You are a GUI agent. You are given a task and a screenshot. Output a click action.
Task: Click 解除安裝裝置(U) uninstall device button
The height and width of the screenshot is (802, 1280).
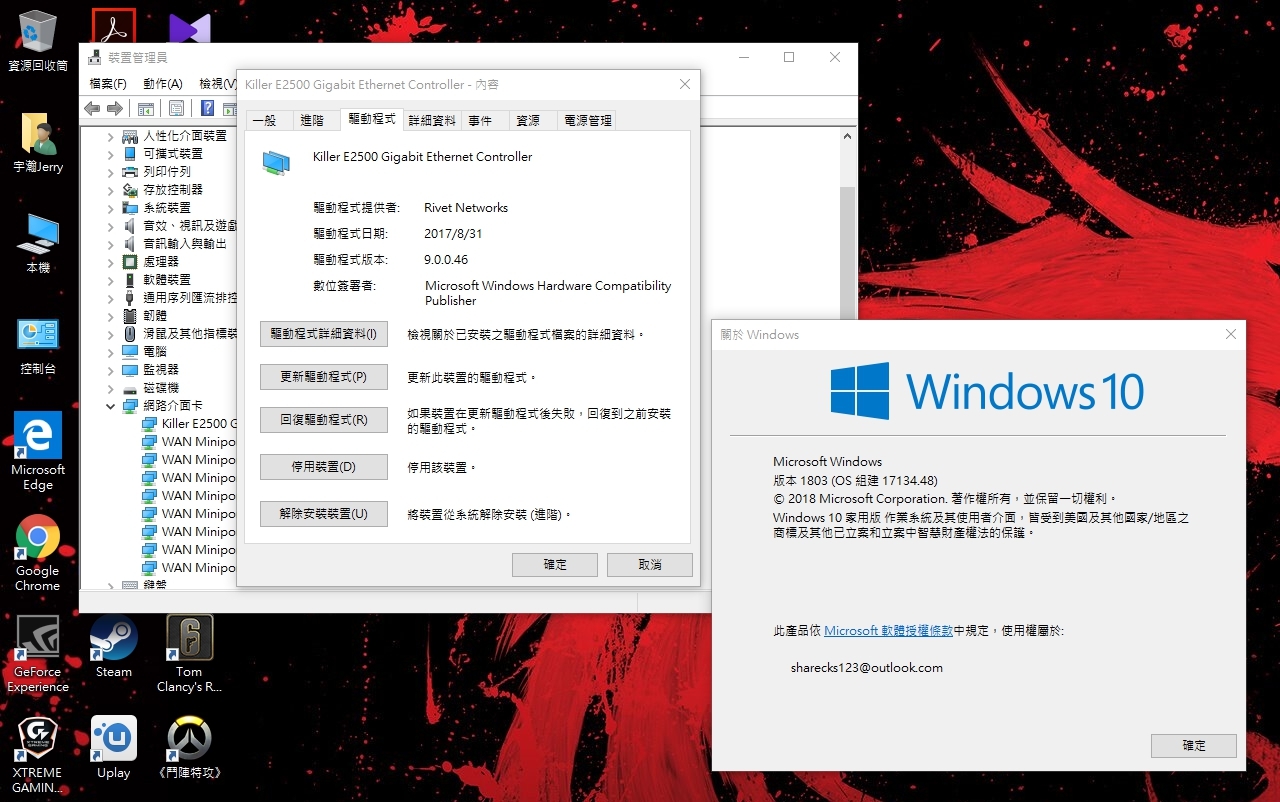[324, 514]
